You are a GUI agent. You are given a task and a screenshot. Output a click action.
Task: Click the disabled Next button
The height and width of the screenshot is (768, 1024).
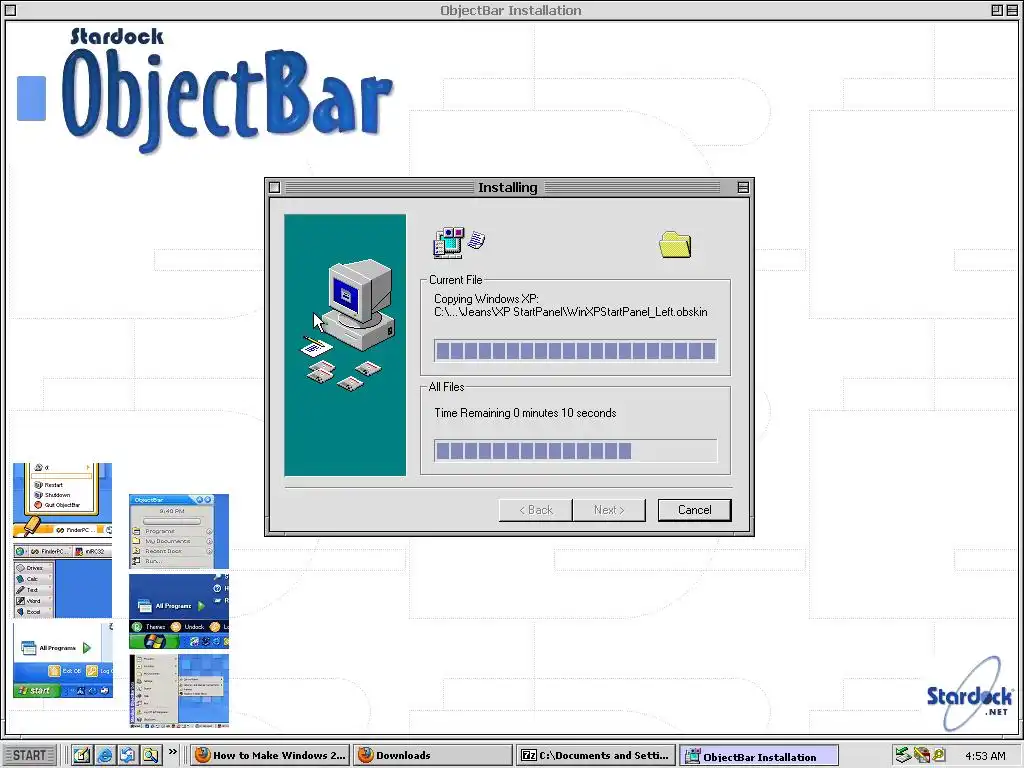[609, 510]
